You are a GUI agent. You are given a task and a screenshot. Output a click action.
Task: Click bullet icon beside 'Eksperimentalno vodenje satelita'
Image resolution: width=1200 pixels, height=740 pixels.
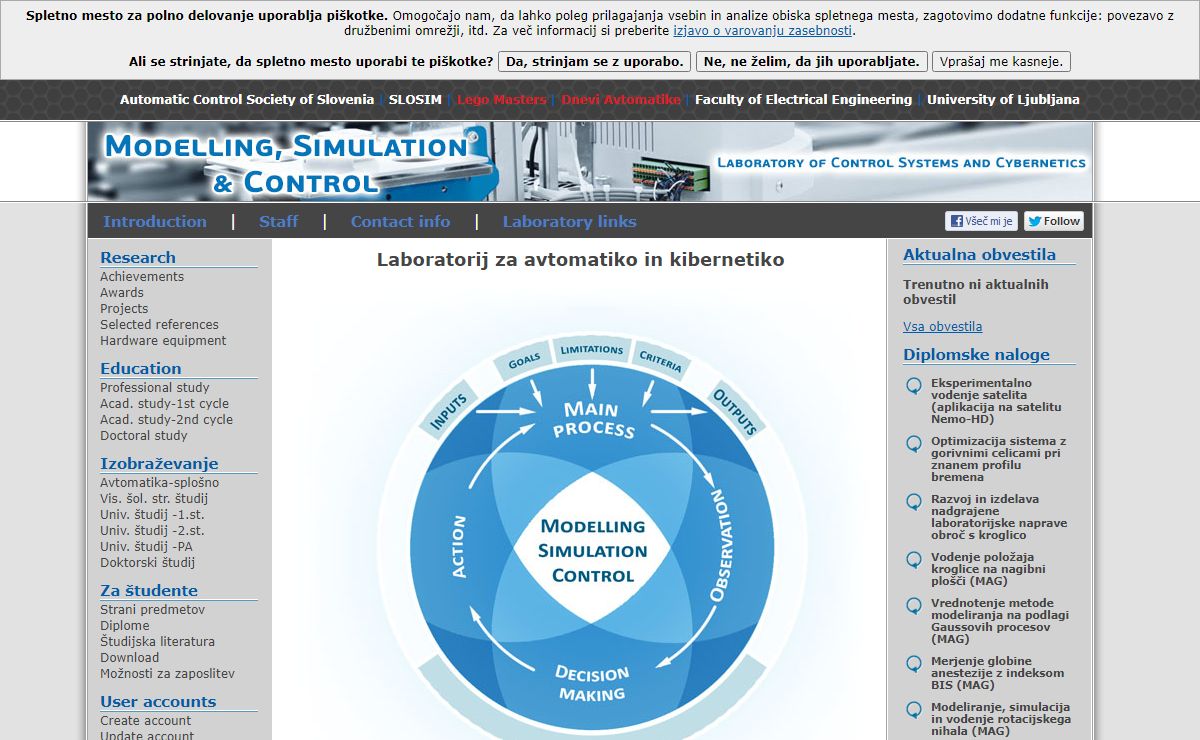(913, 386)
